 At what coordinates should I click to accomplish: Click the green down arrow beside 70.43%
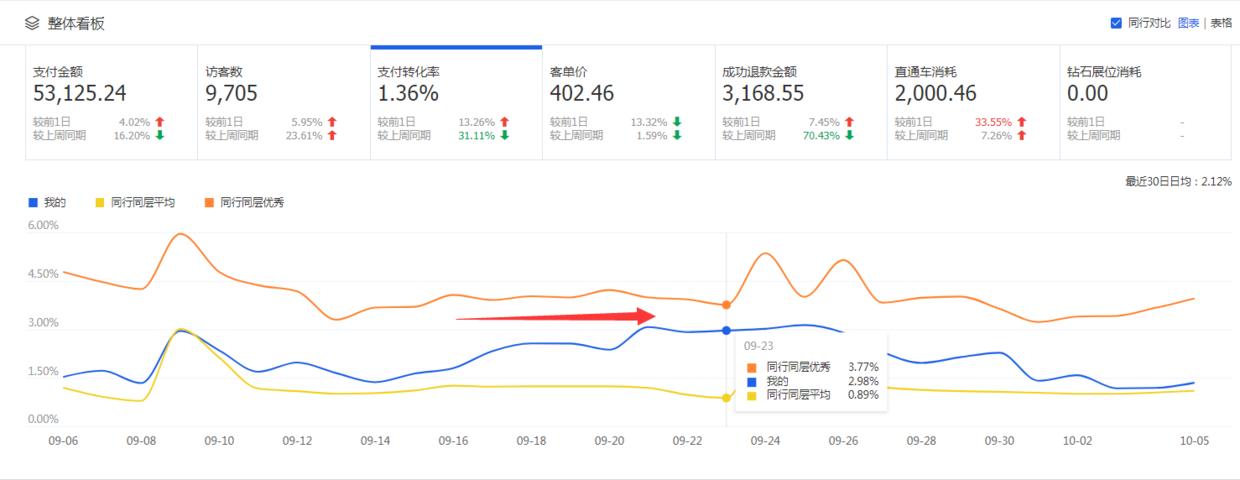(x=849, y=135)
